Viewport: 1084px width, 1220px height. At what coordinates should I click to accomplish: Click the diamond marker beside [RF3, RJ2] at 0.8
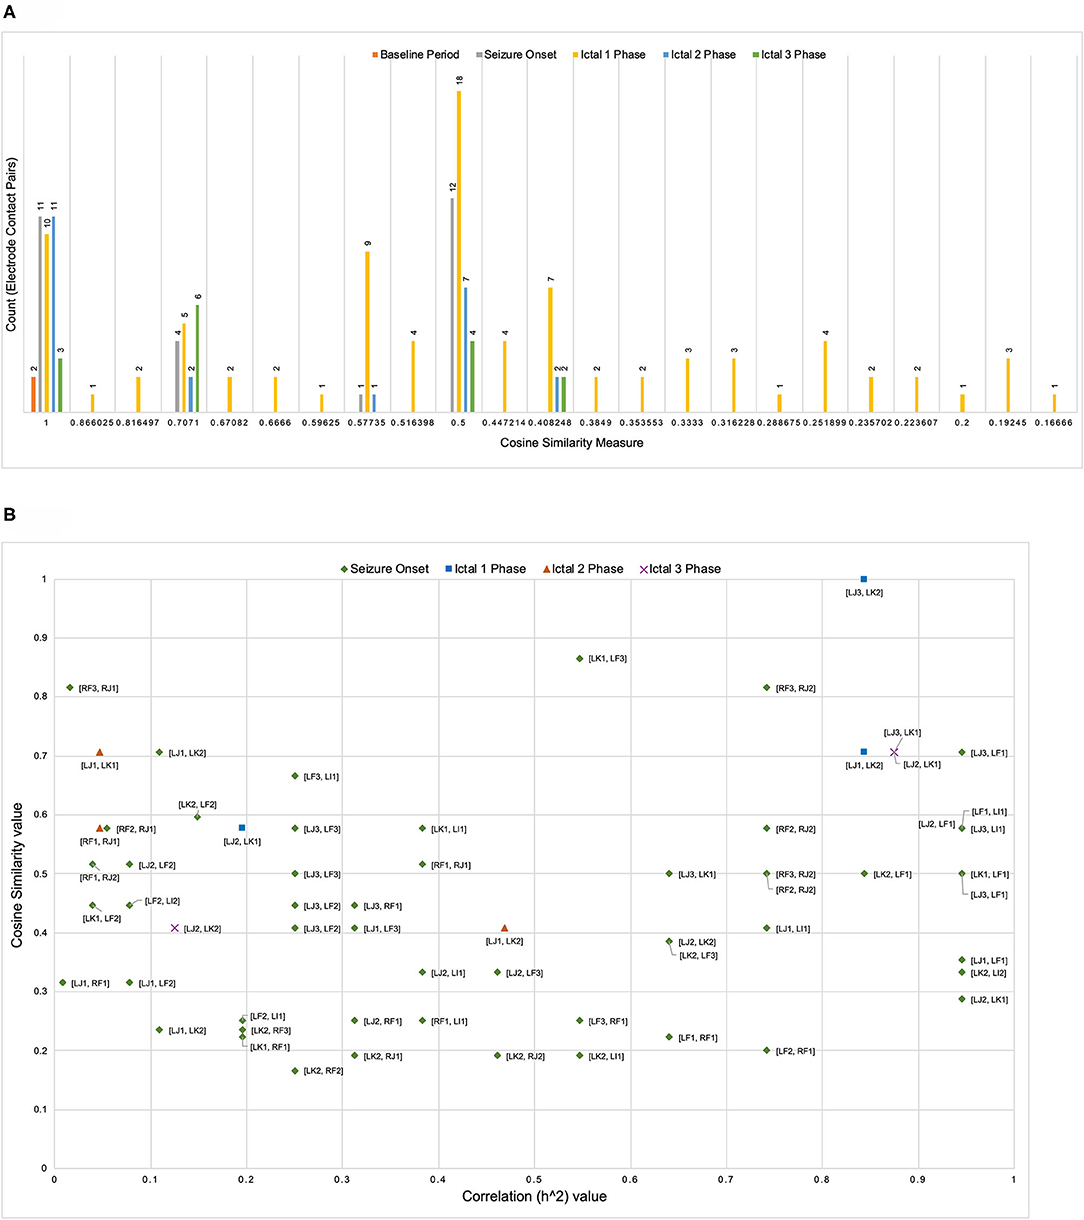coord(767,688)
